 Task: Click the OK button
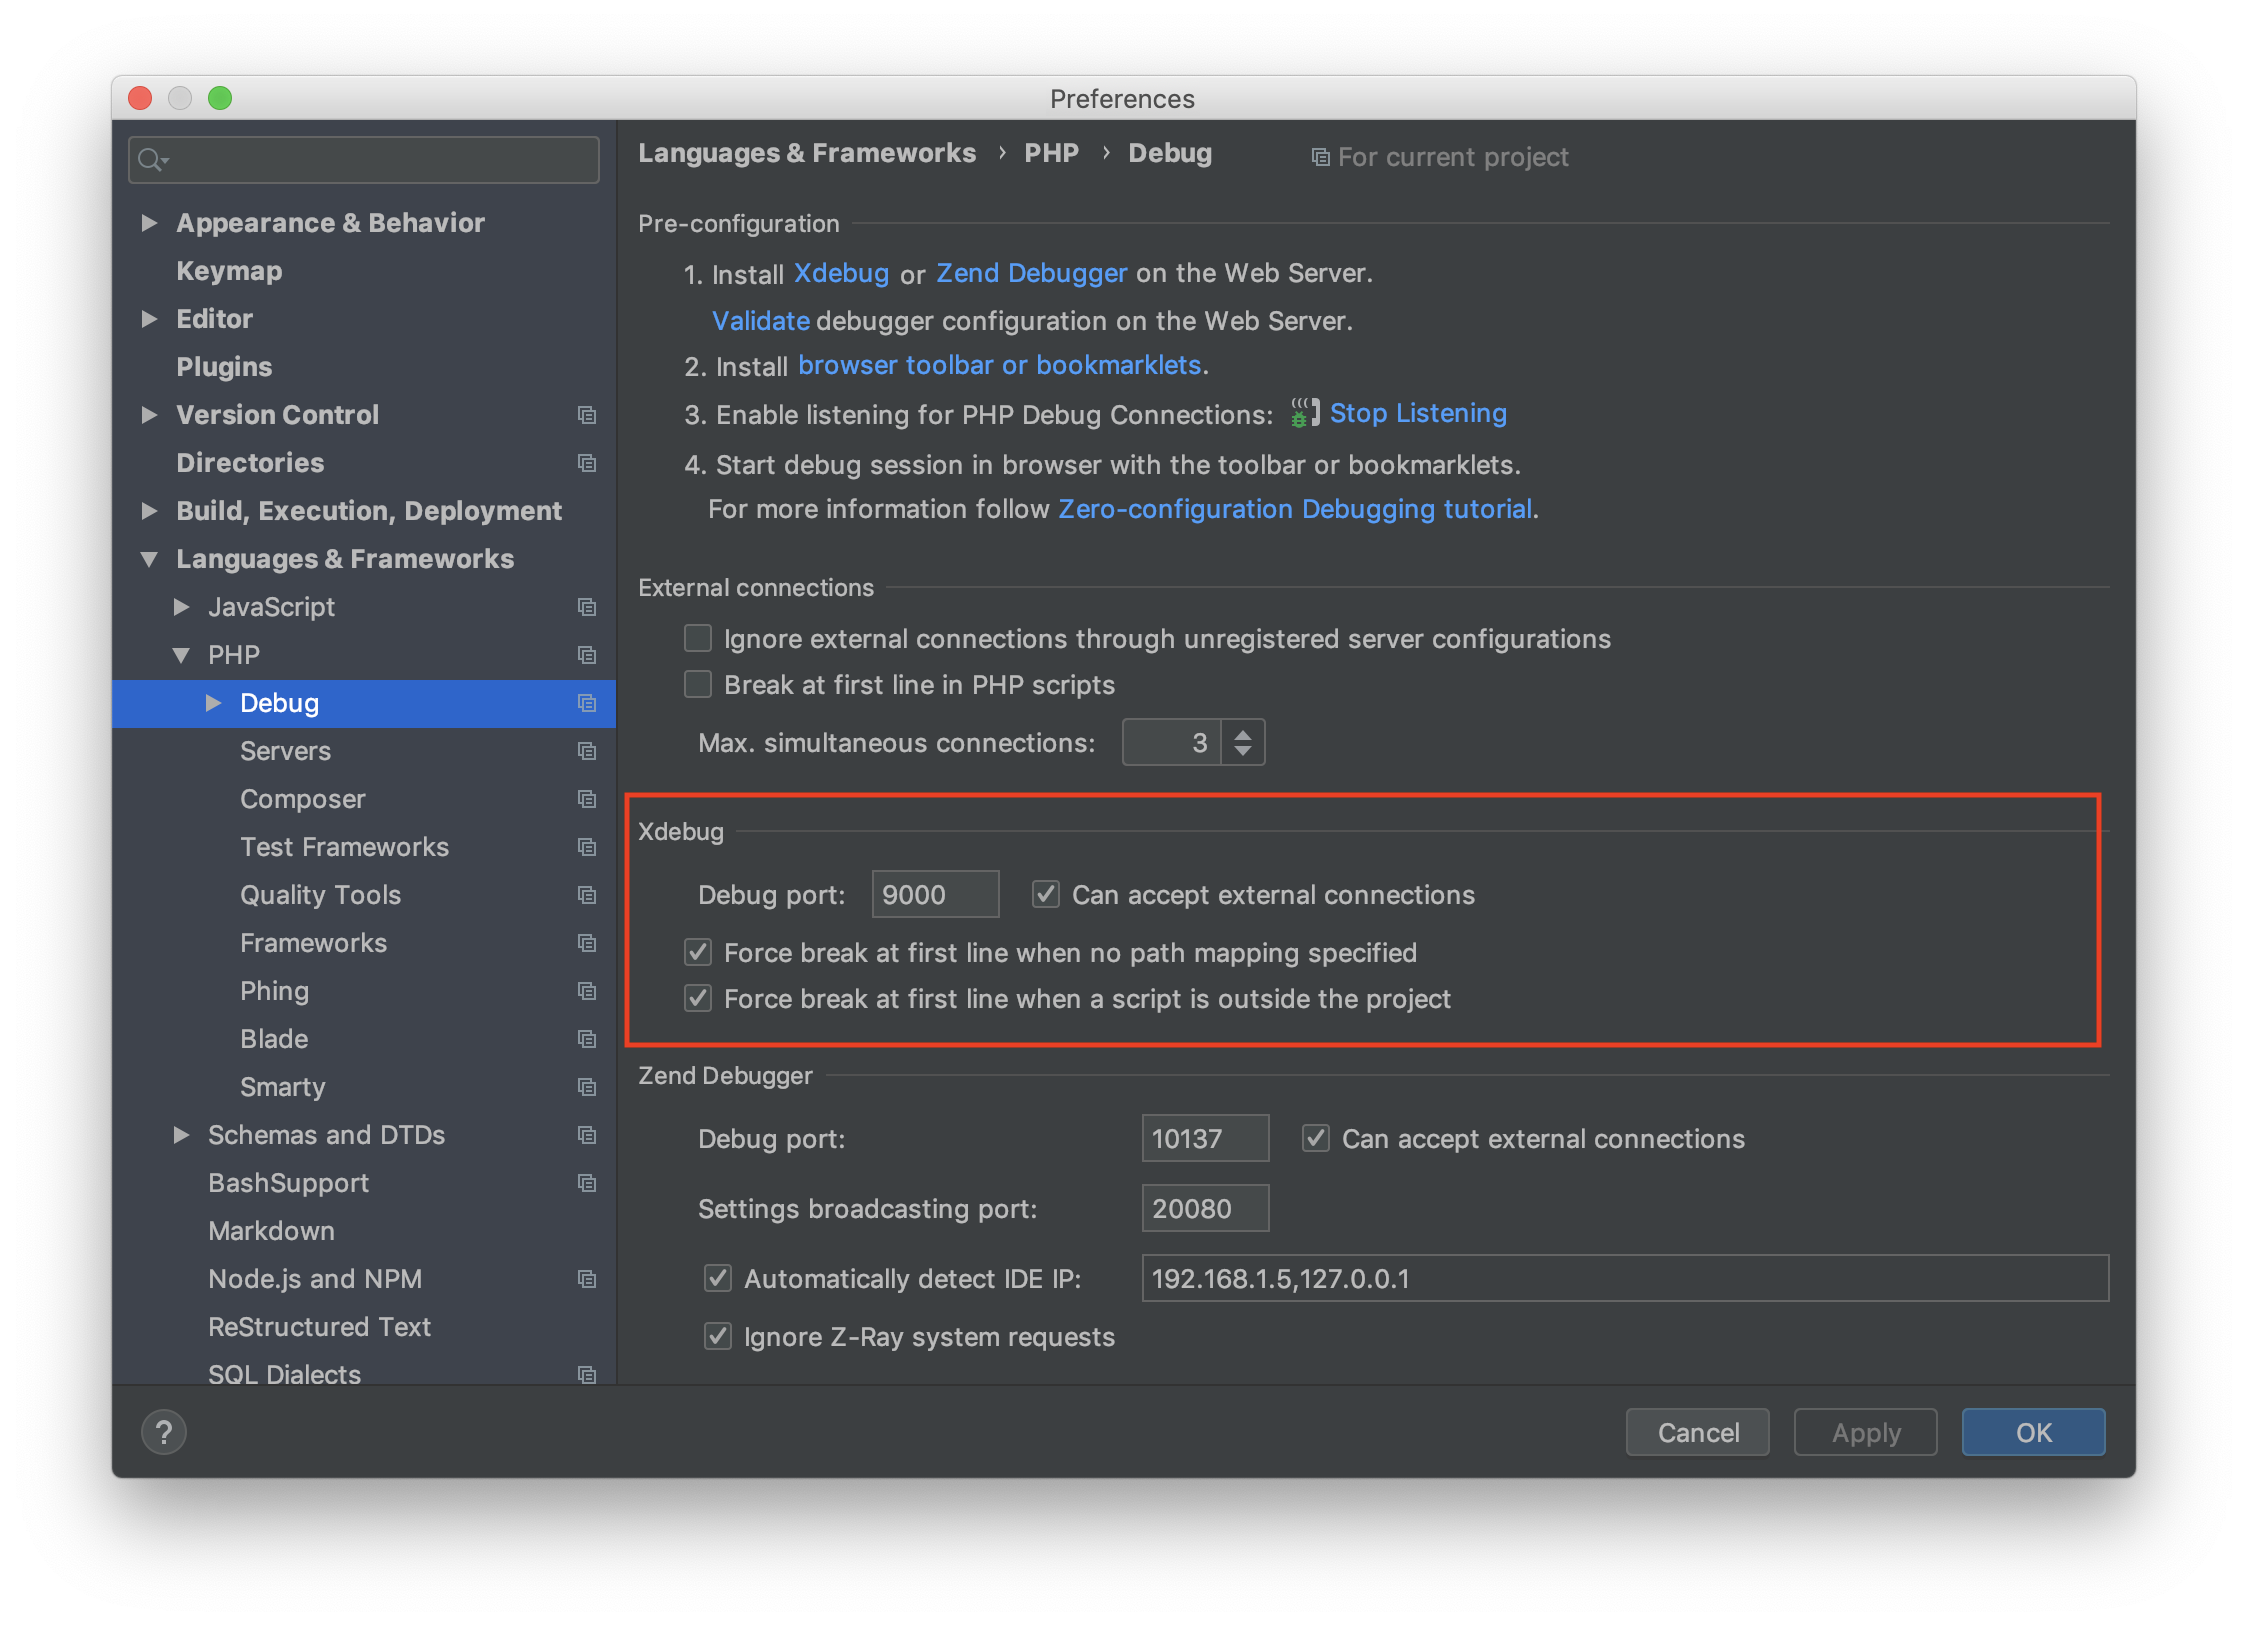(x=2032, y=1432)
